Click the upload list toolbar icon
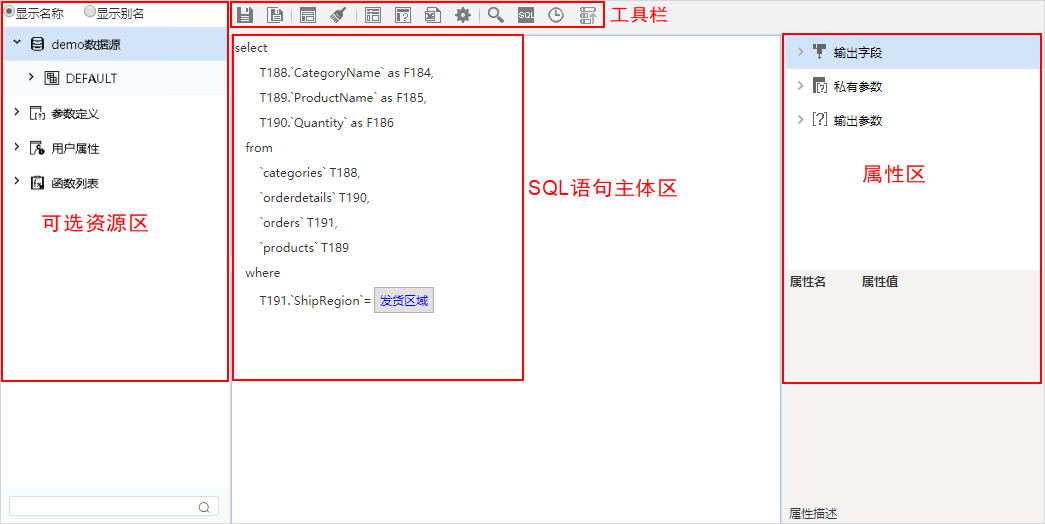1045x524 pixels. point(587,15)
